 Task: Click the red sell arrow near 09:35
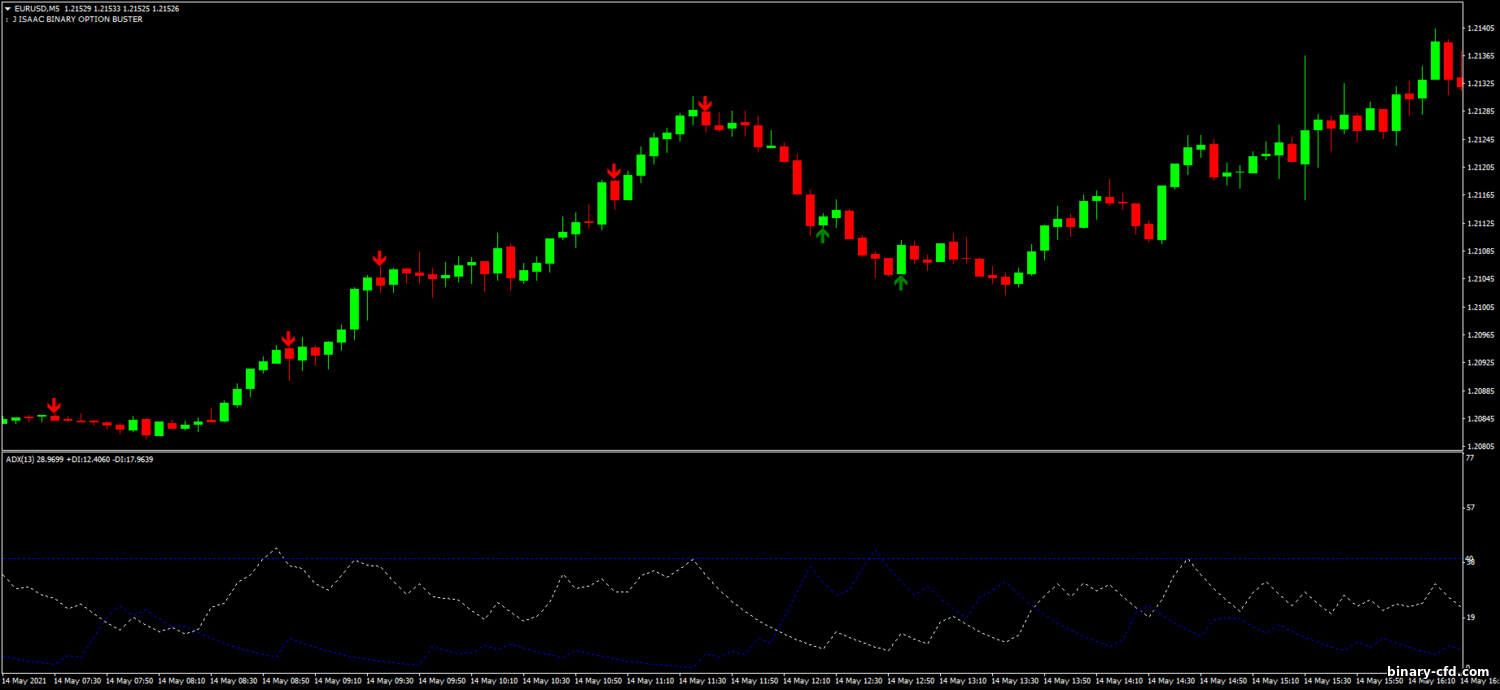point(379,260)
